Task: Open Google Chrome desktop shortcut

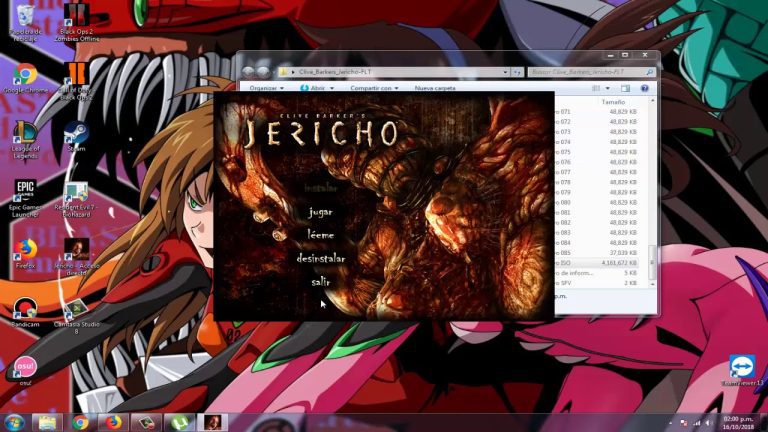Action: (25, 78)
